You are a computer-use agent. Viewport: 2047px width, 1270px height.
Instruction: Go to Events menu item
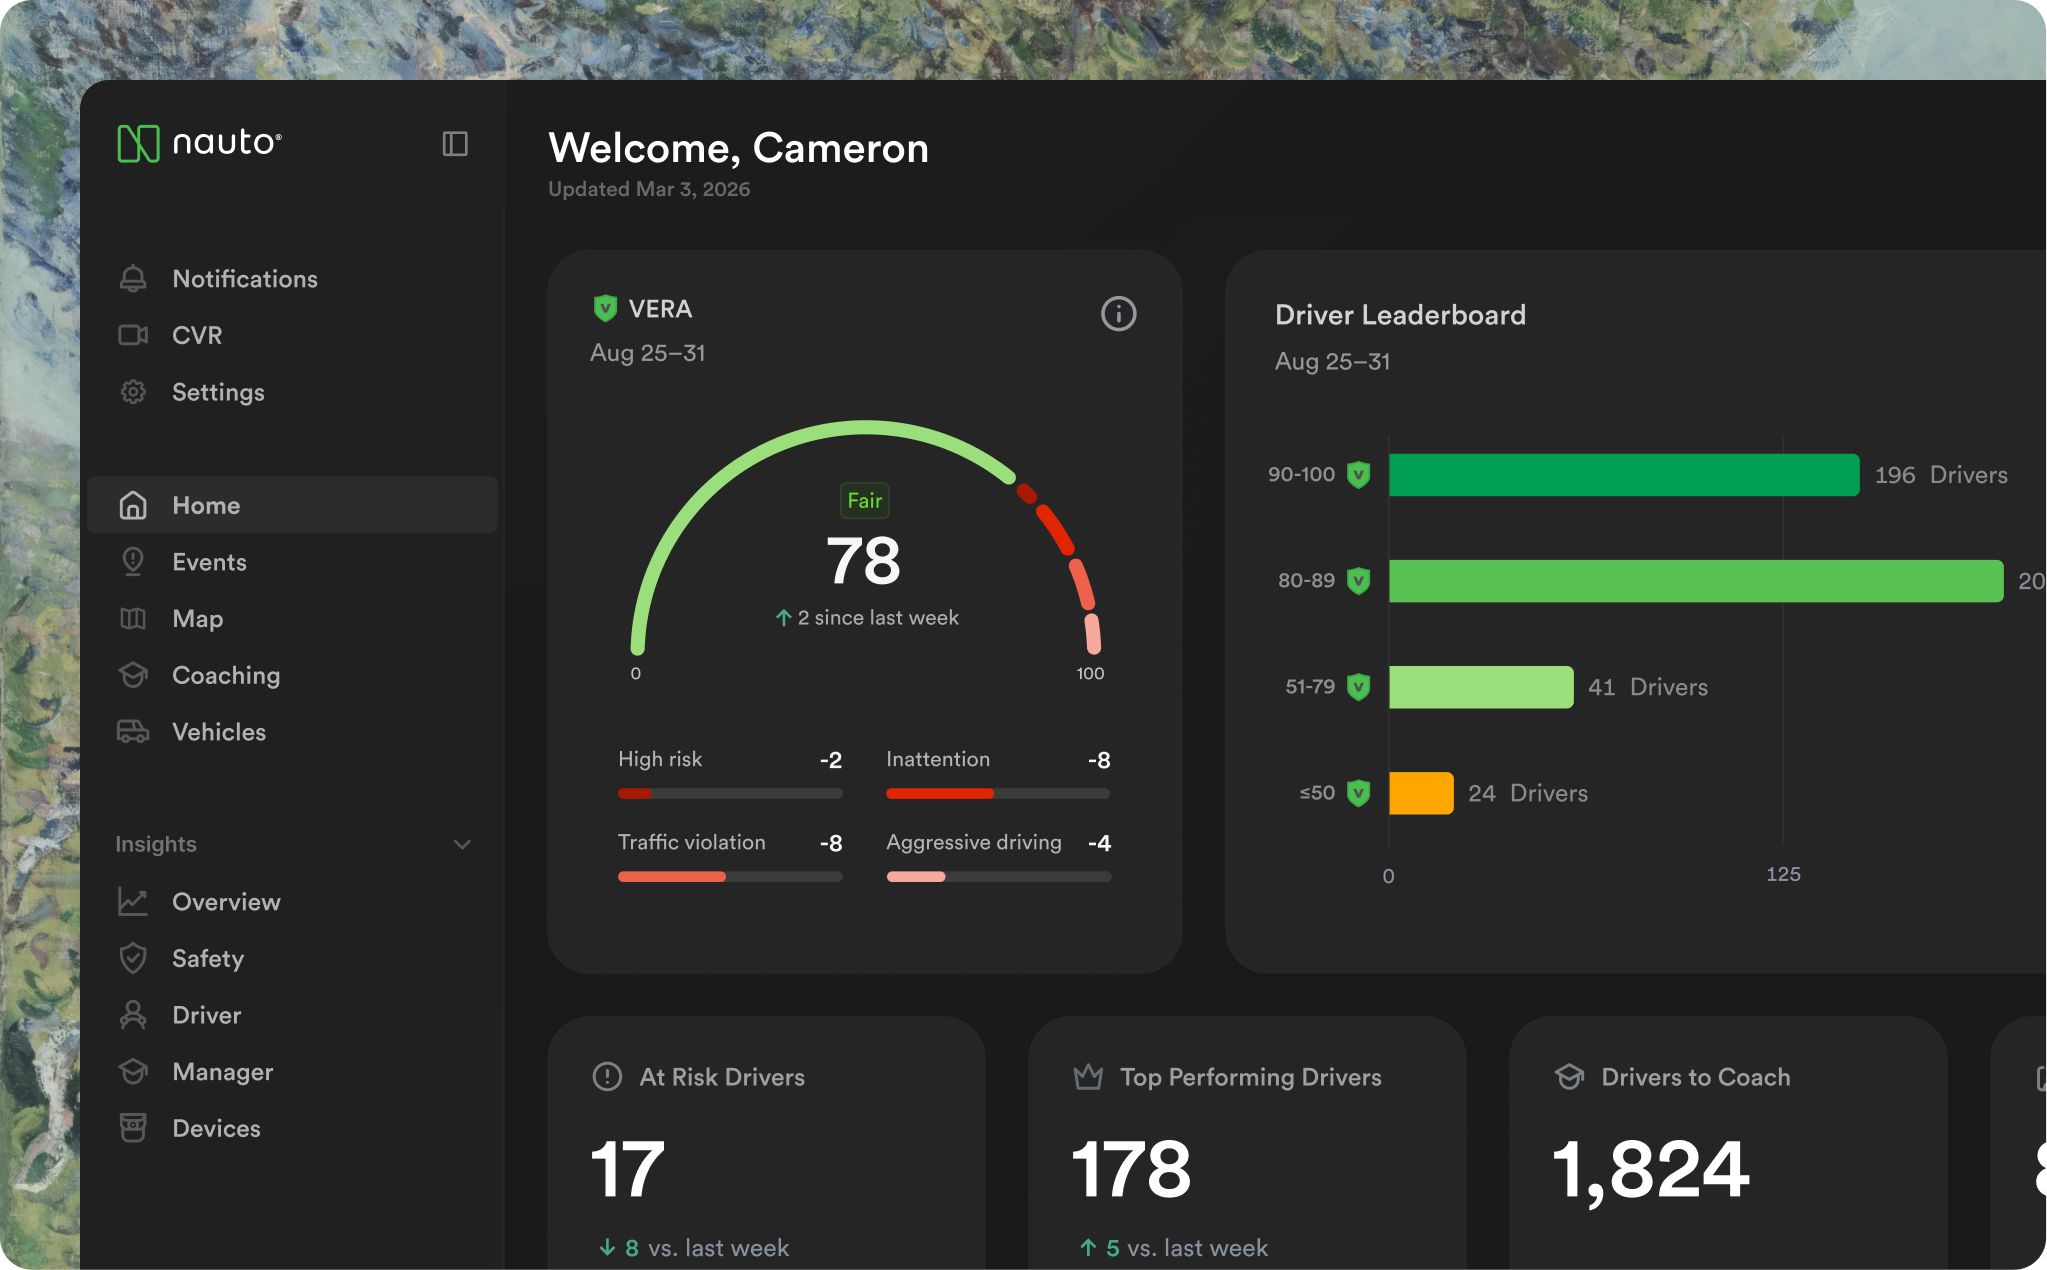[209, 562]
